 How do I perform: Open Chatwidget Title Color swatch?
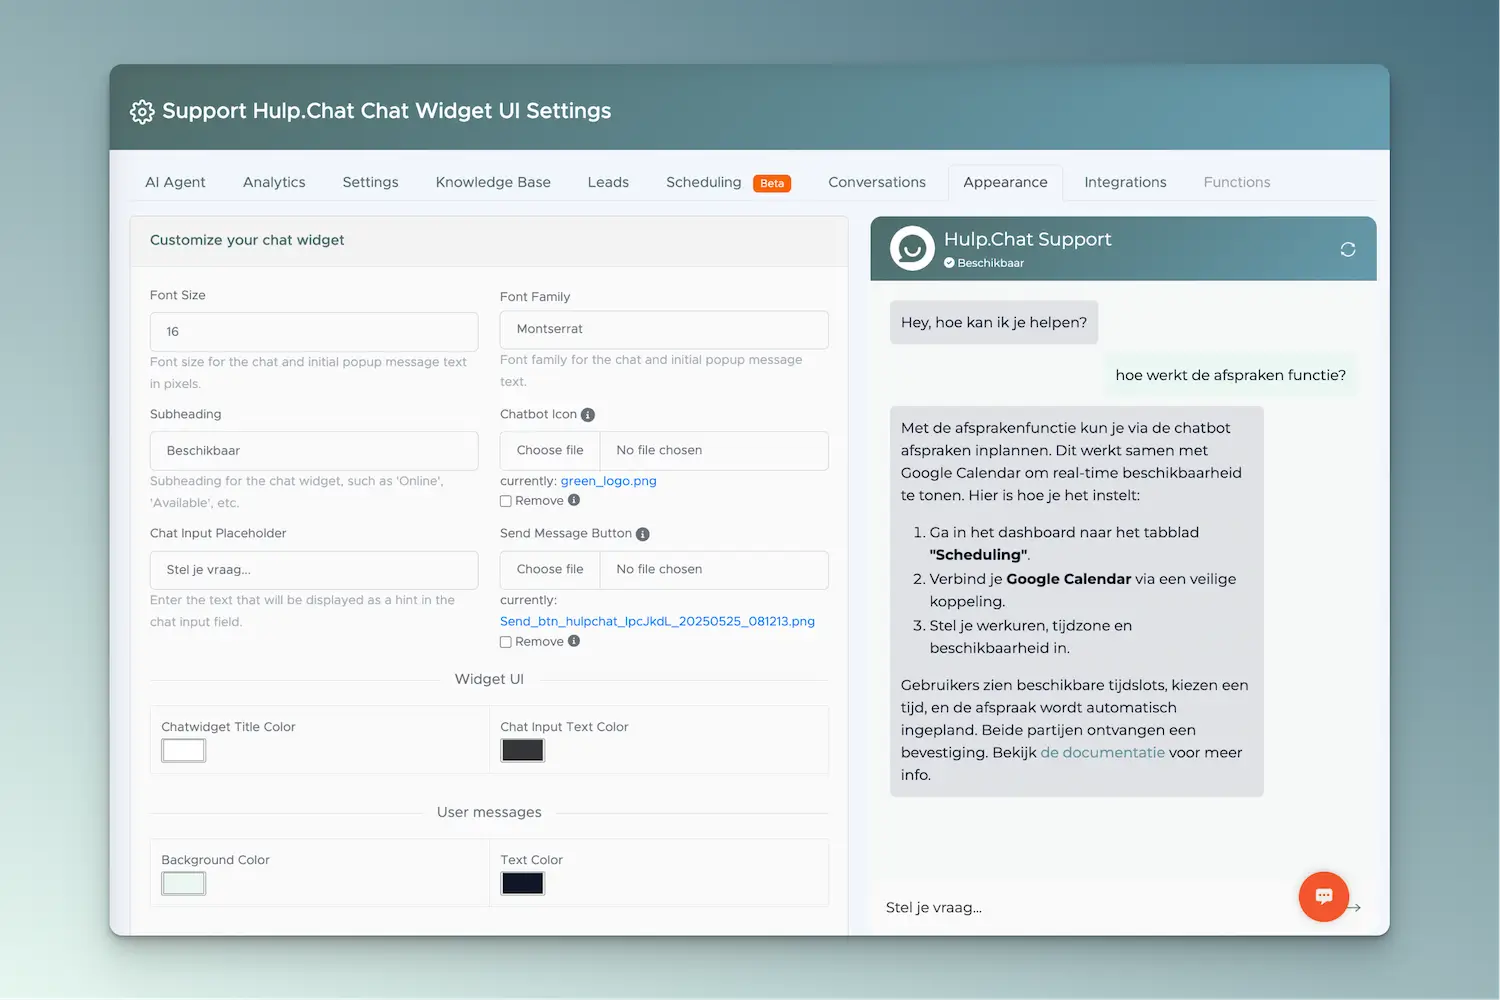pos(184,750)
